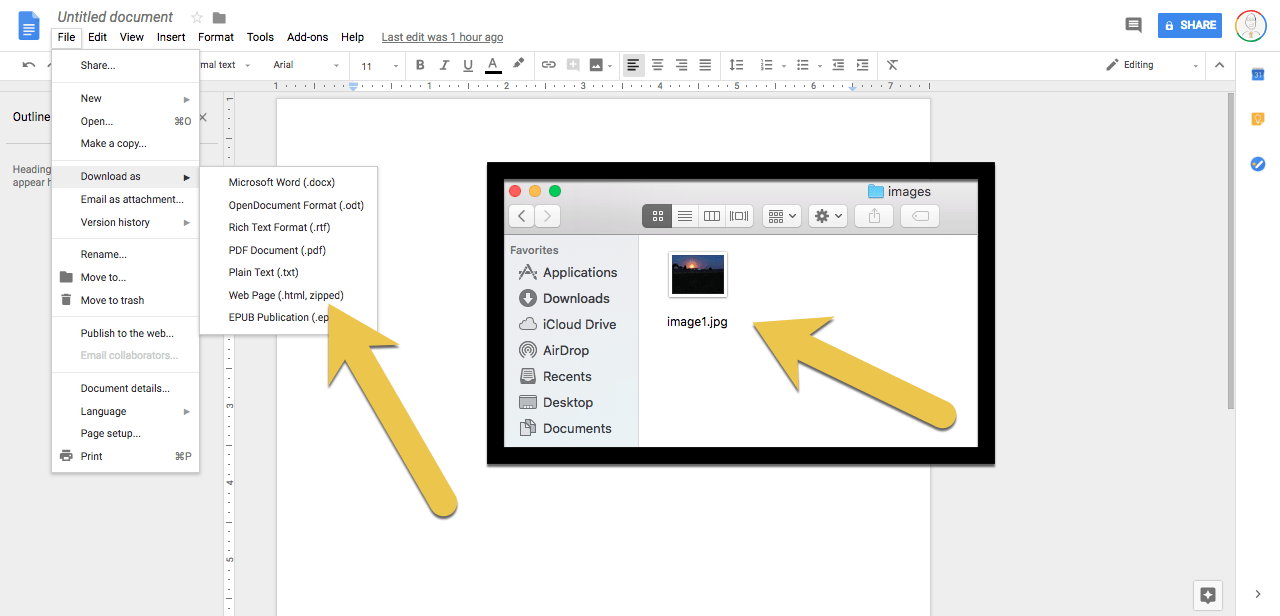Apply a numbered list
Screen dimensions: 1280x616
click(x=767, y=65)
